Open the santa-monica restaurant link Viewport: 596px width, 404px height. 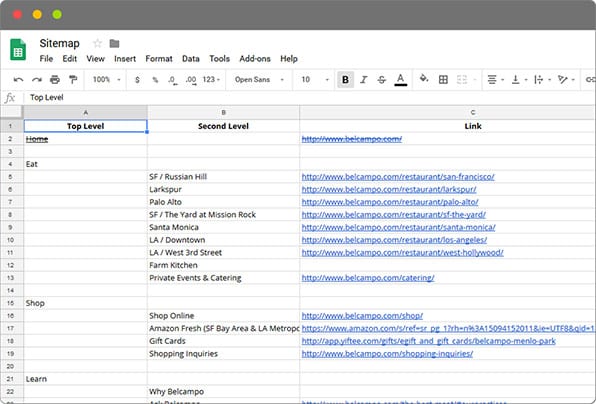(399, 227)
